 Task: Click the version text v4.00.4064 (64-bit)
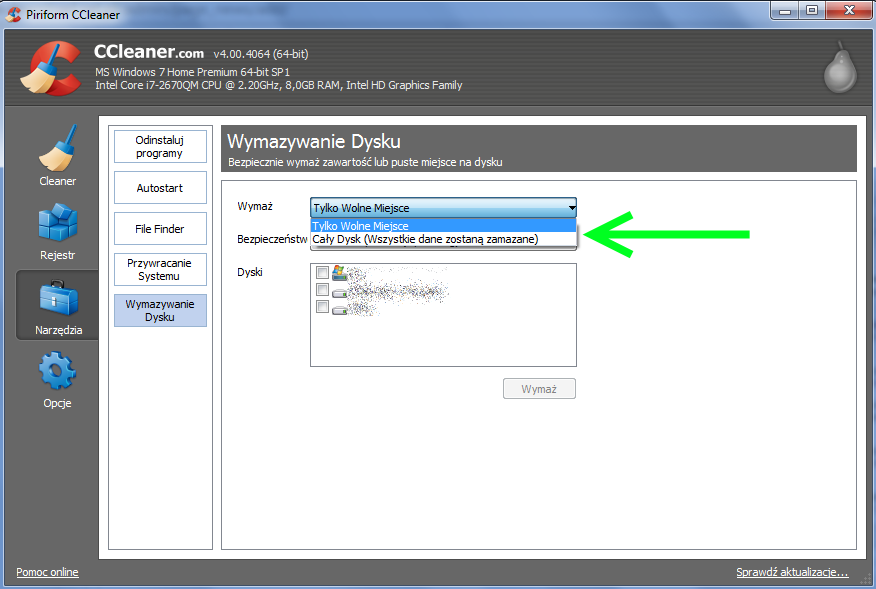261,54
